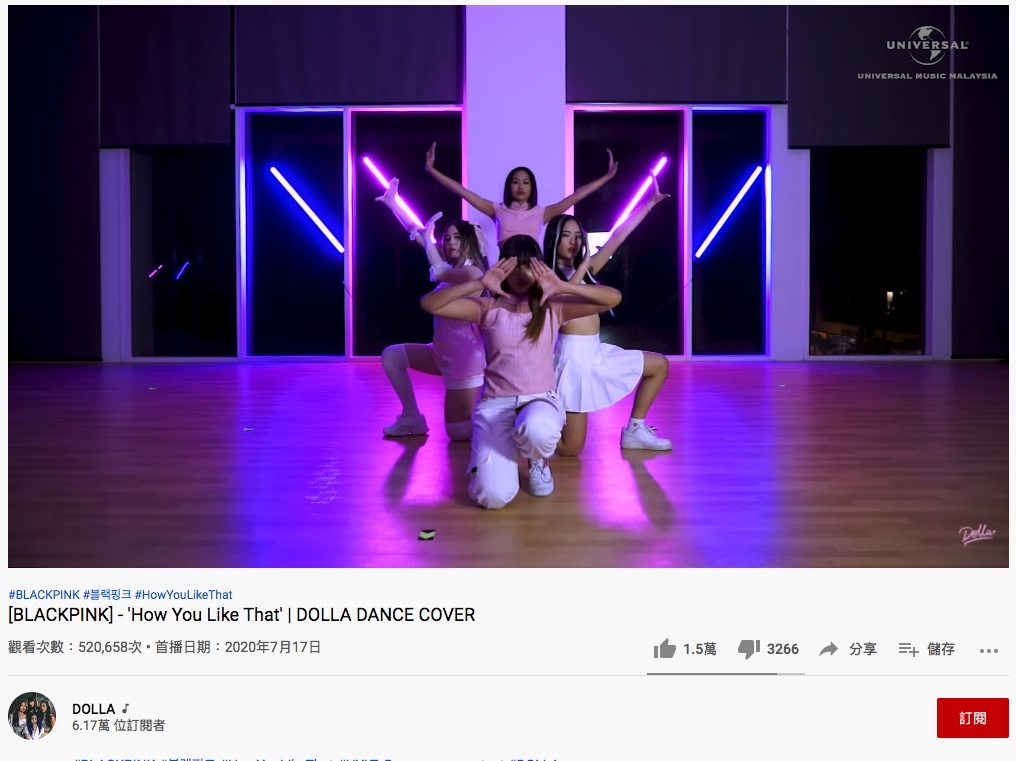Click the 儲存 save label
The height and width of the screenshot is (761, 1016).
941,649
